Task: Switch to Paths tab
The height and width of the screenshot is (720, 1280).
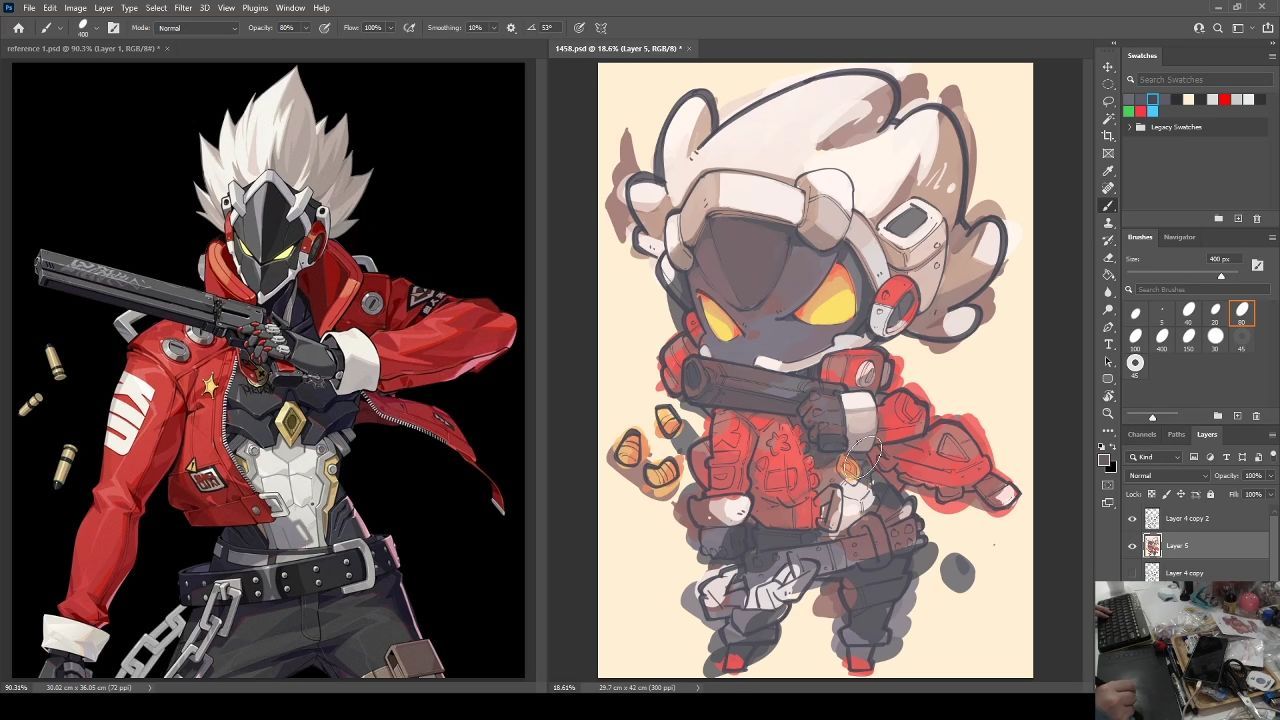Action: 1176,435
